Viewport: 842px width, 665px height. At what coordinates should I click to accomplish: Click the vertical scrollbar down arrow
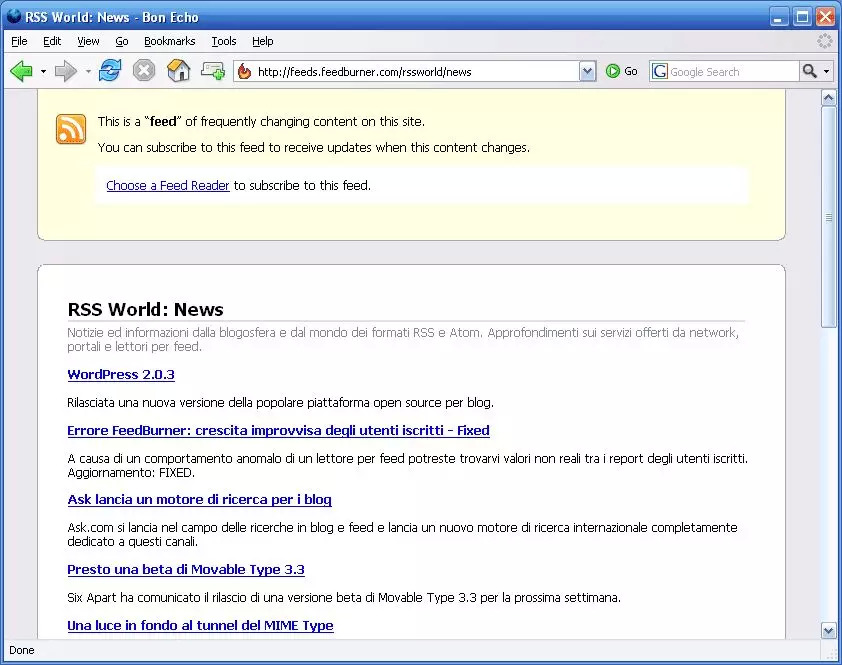828,630
